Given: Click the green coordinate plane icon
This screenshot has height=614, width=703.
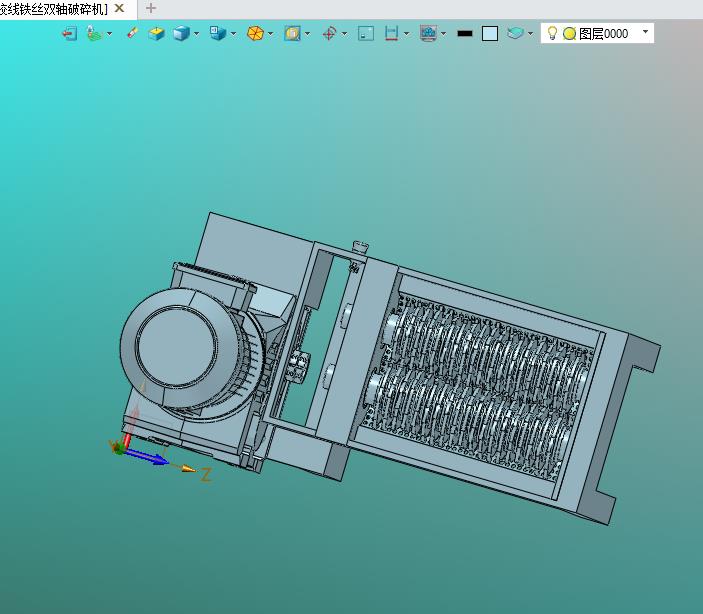Looking at the screenshot, I should tap(94, 33).
